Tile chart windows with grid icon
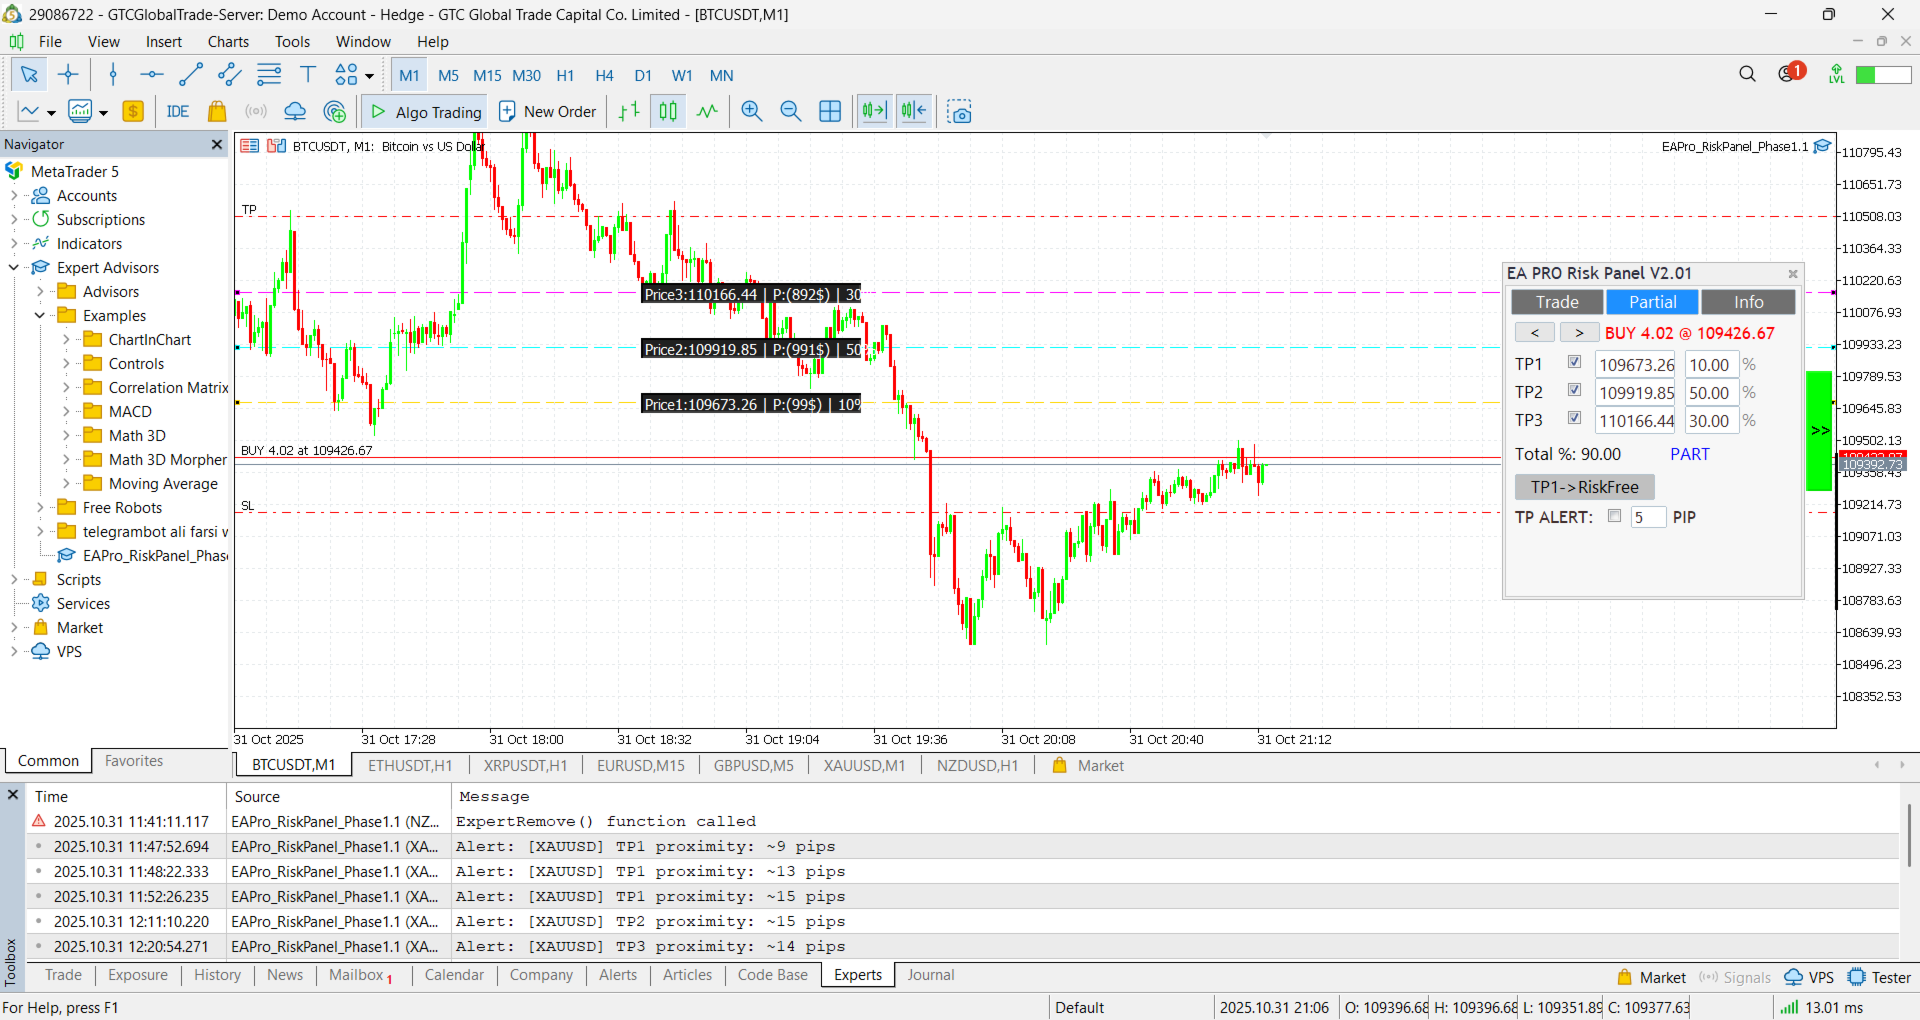Image resolution: width=1920 pixels, height=1020 pixels. click(830, 112)
